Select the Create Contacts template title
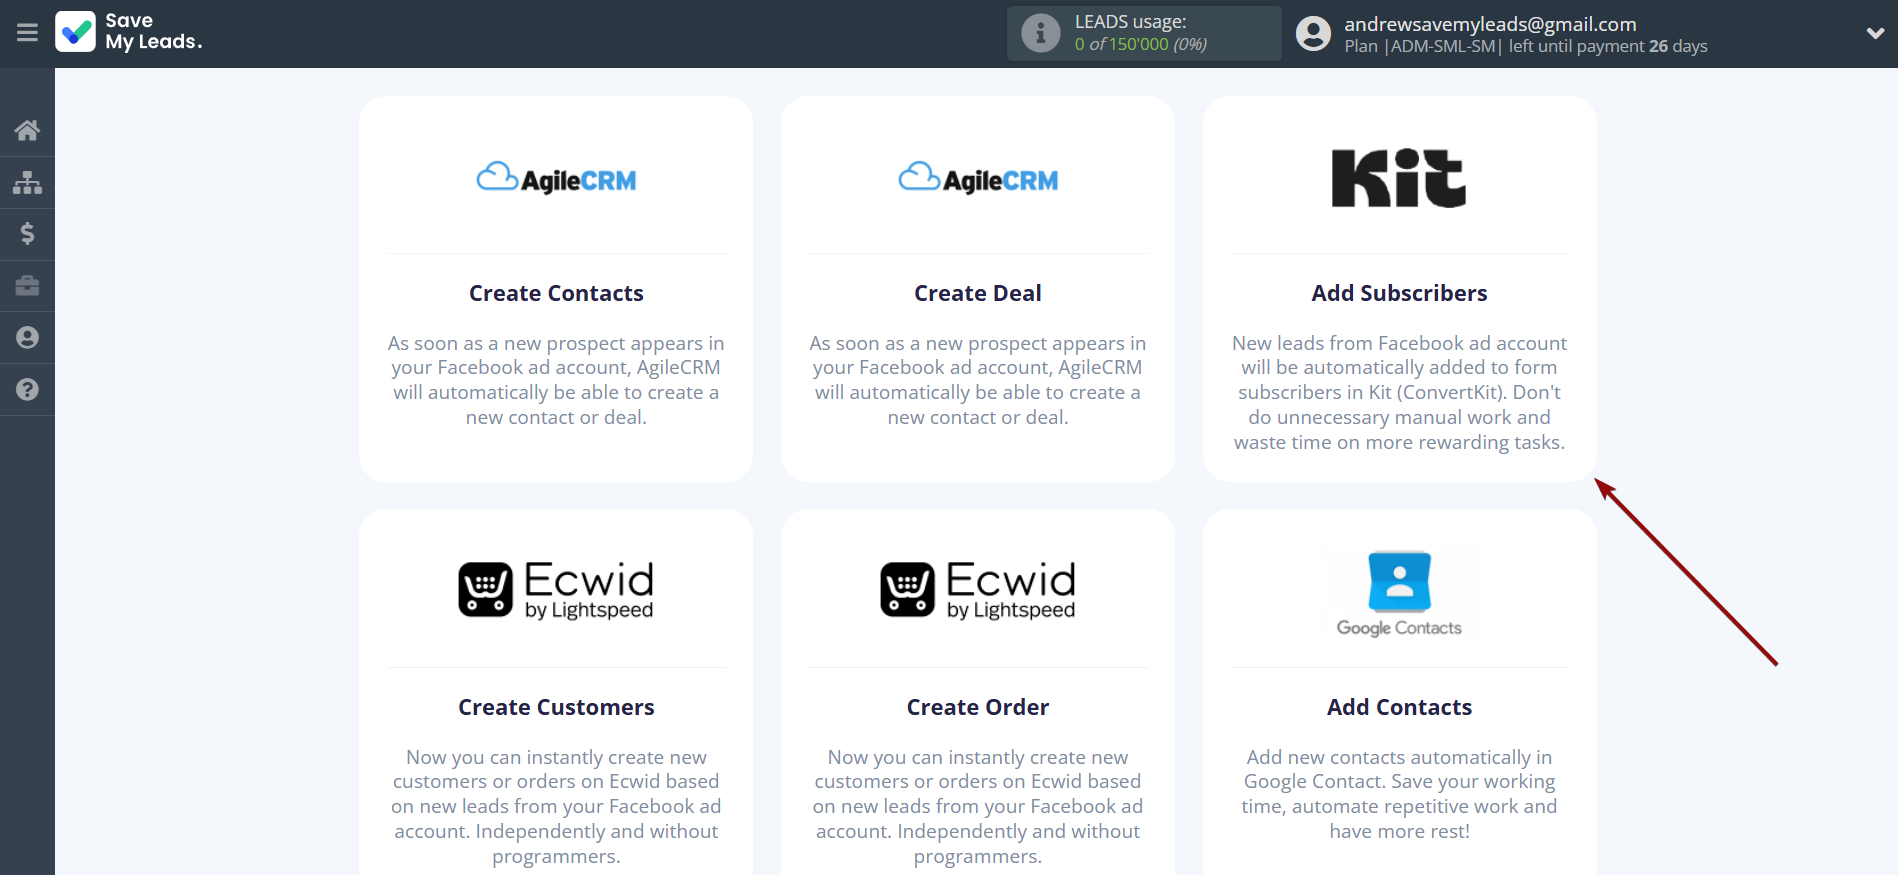The width and height of the screenshot is (1898, 875). pos(556,293)
